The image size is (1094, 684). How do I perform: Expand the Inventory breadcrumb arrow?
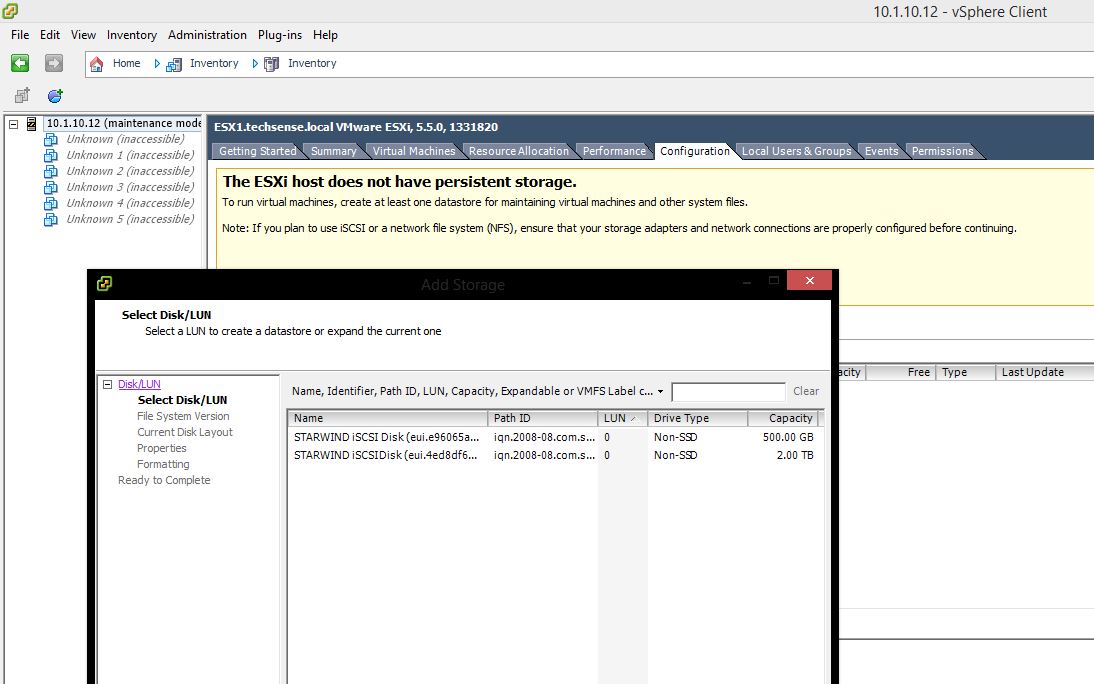click(x=255, y=64)
